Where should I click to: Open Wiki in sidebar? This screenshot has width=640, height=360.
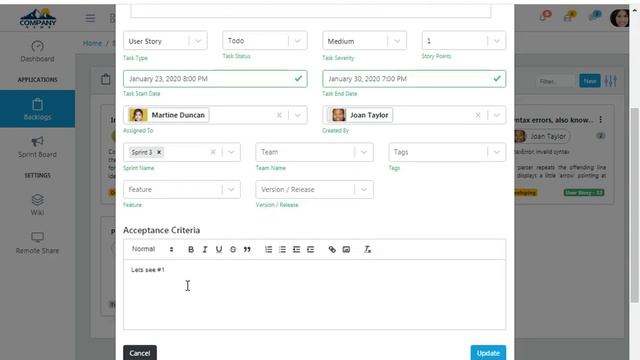(x=37, y=205)
